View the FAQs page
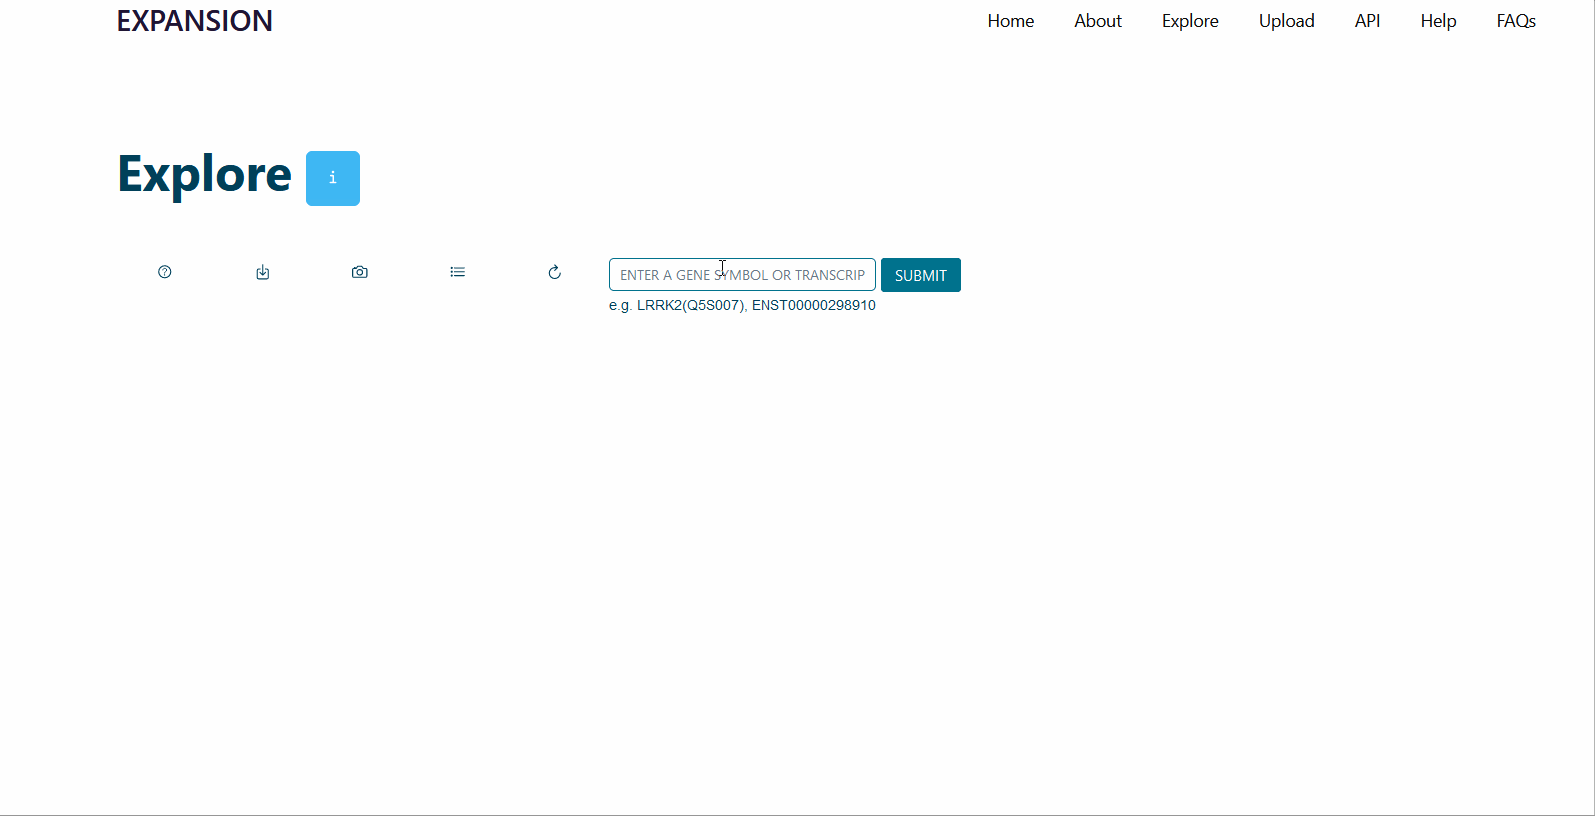Viewport: 1595px width, 816px height. (1515, 21)
